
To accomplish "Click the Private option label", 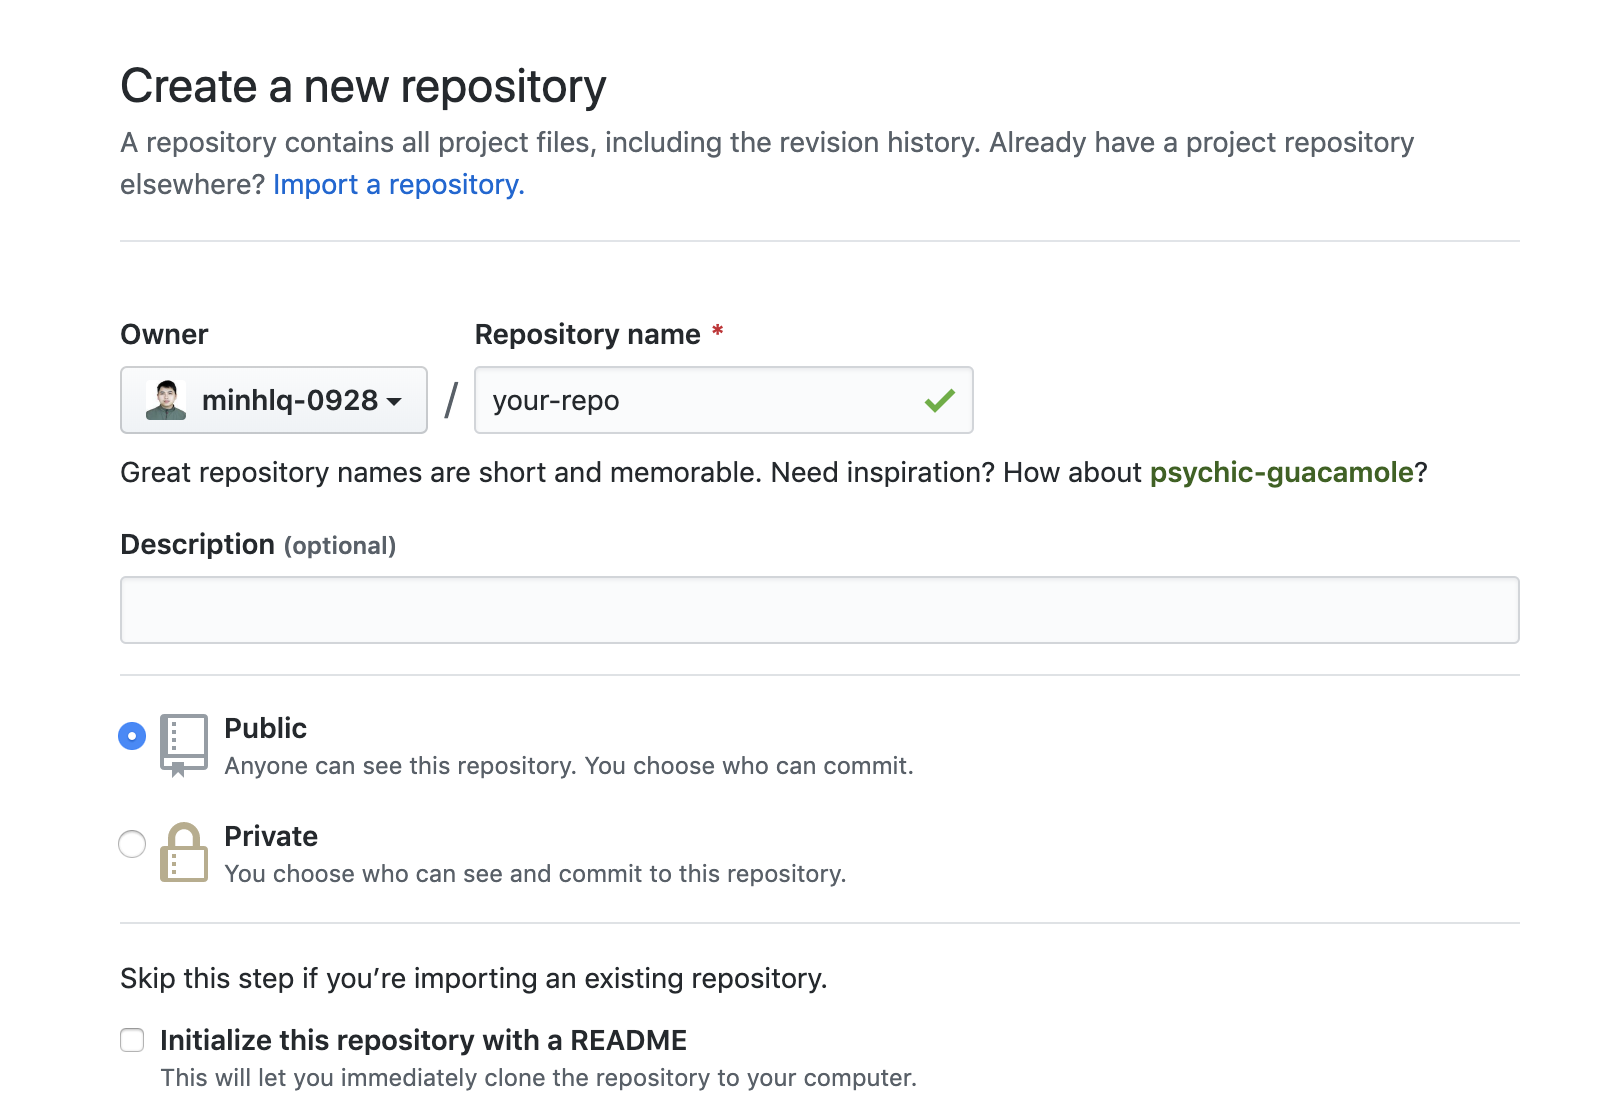I will 271,836.
